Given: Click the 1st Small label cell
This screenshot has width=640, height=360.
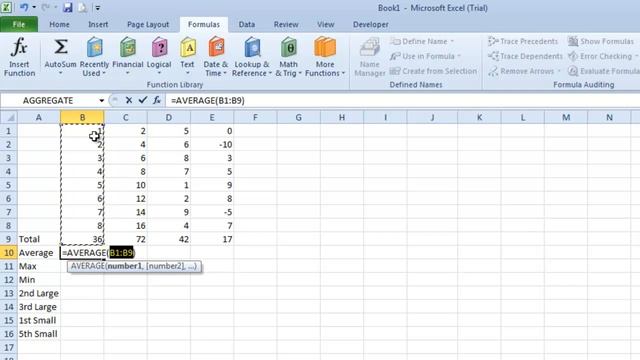Looking at the screenshot, I should 39,320.
